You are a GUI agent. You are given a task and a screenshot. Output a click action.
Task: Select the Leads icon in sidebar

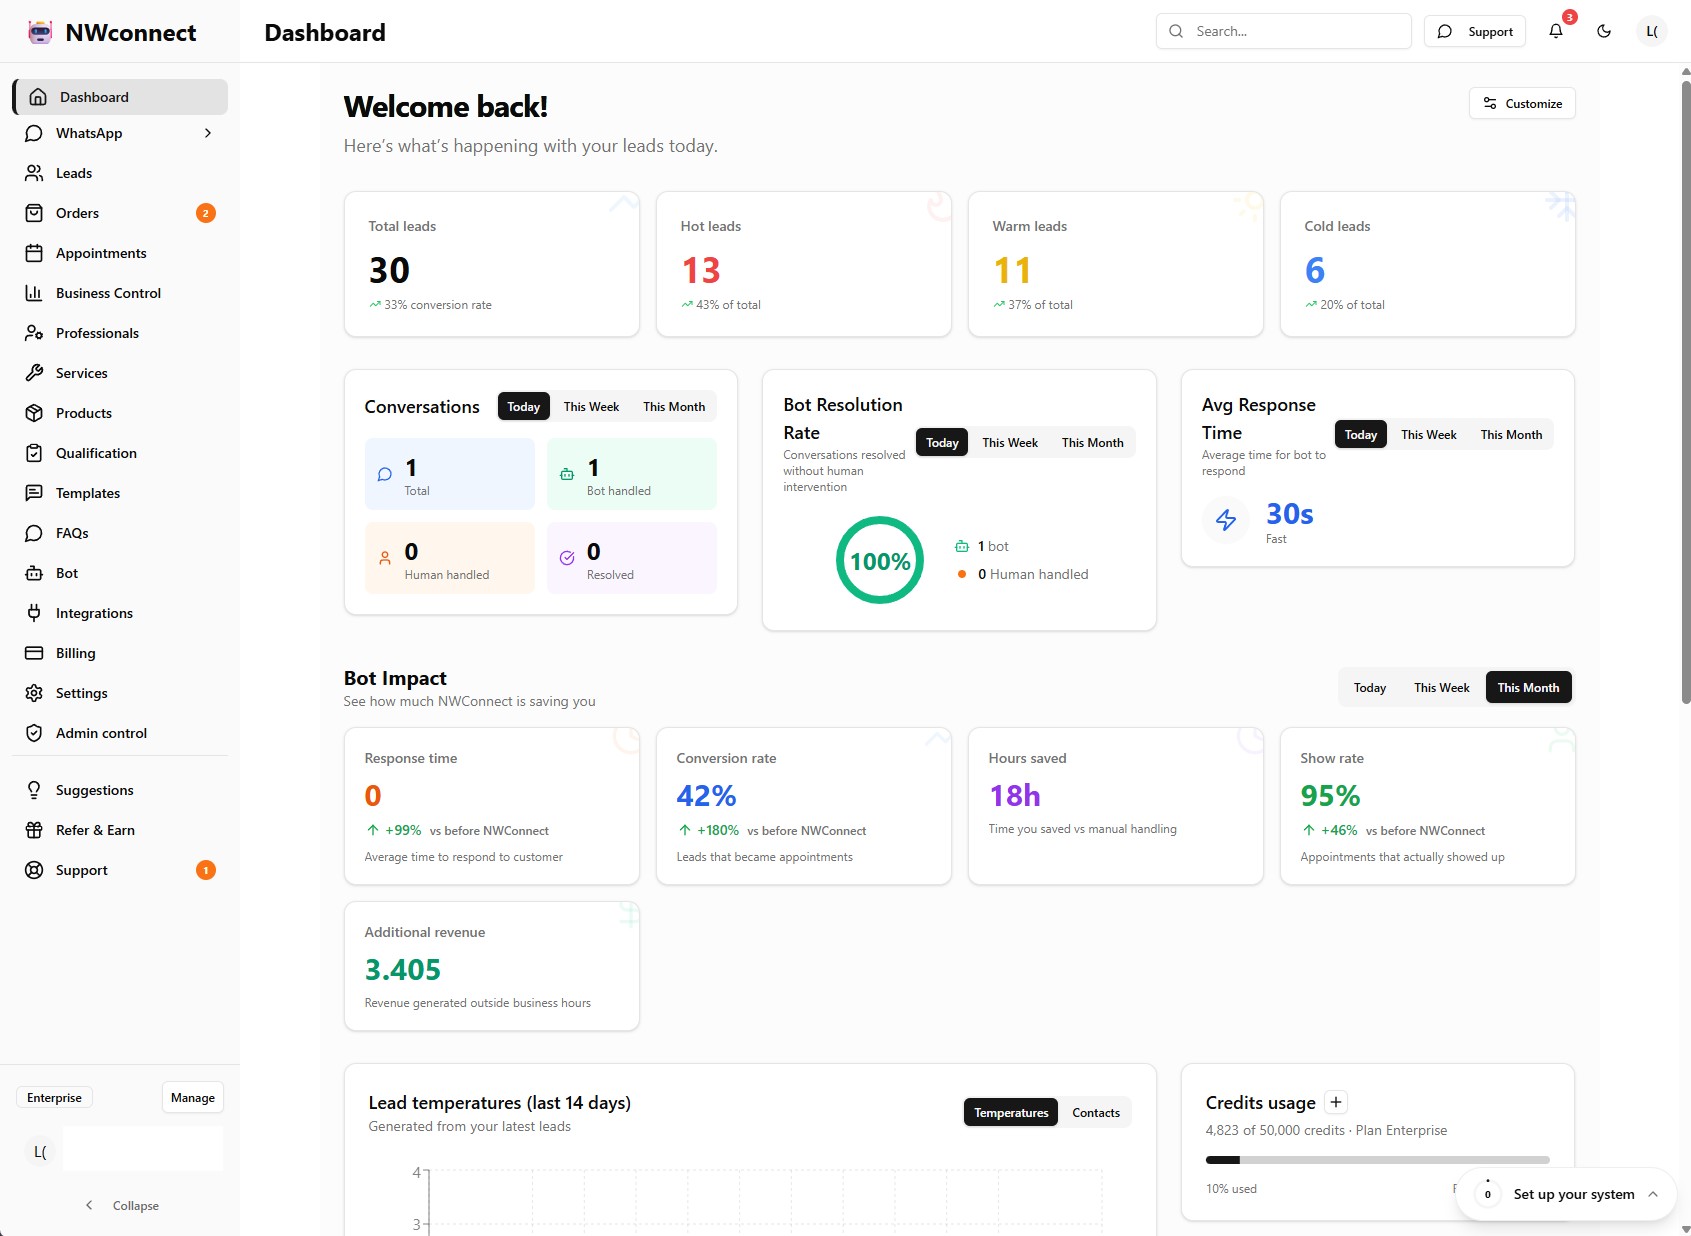pos(34,173)
